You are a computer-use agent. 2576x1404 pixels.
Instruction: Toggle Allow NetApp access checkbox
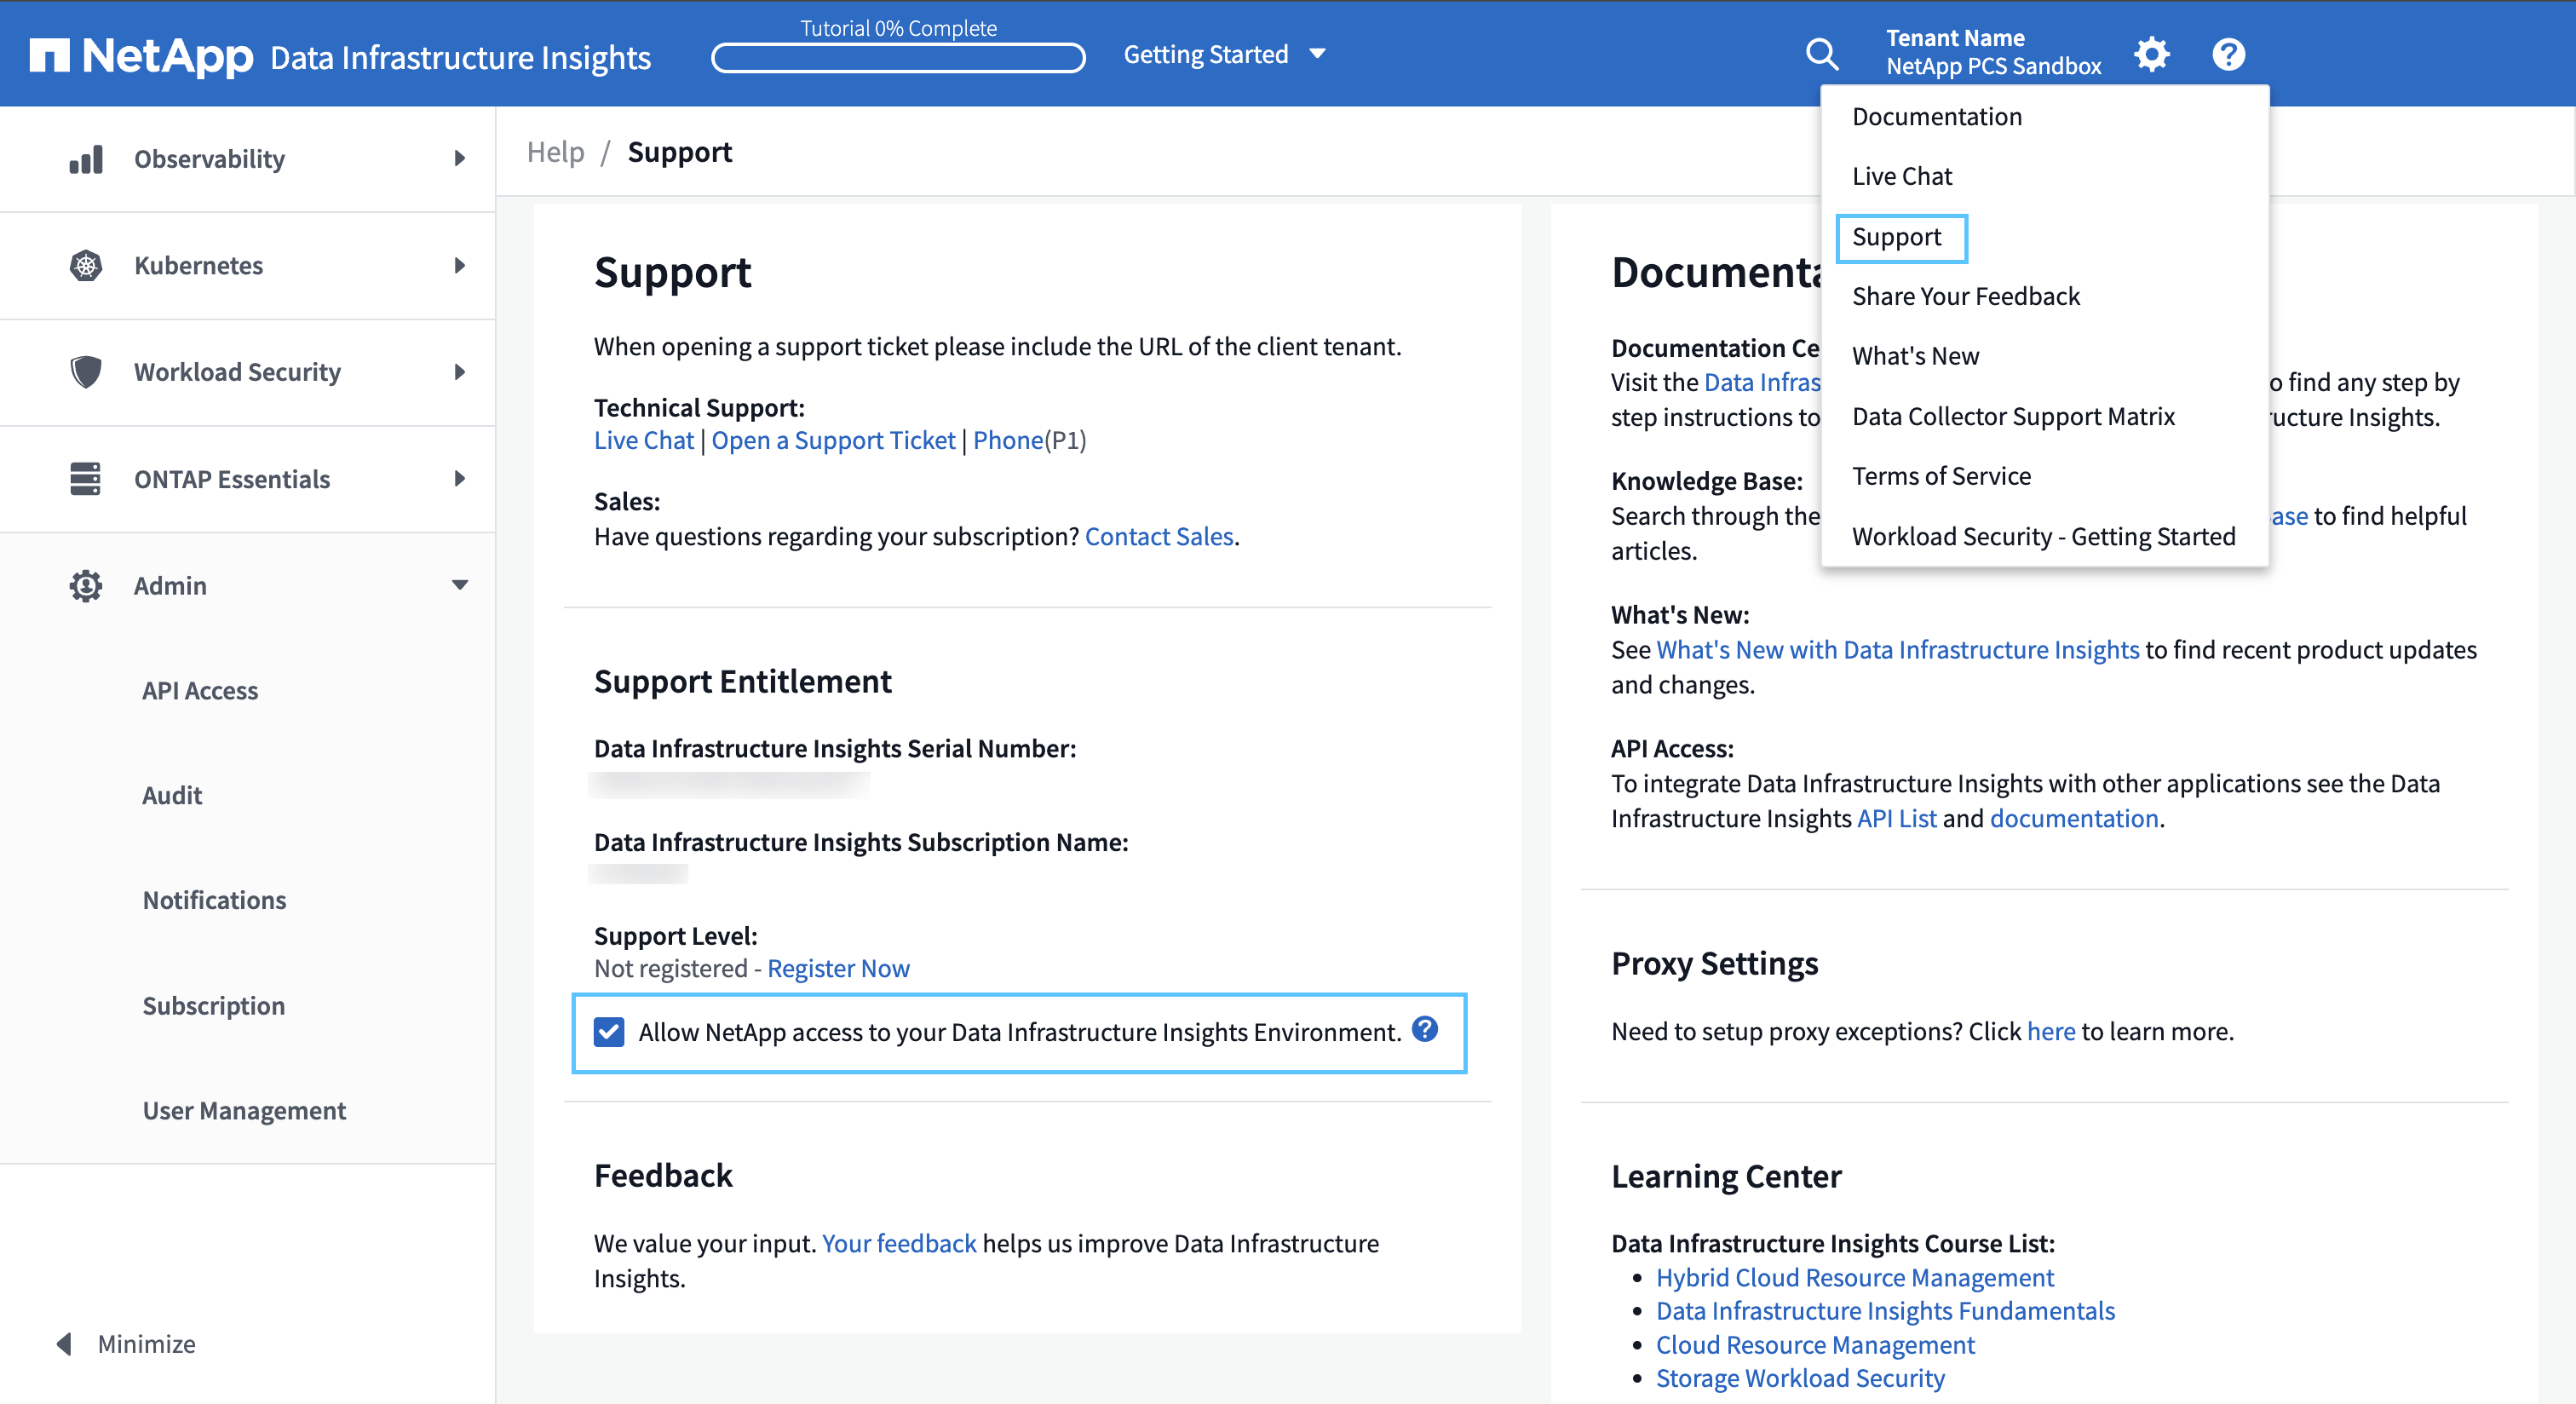(x=610, y=1031)
